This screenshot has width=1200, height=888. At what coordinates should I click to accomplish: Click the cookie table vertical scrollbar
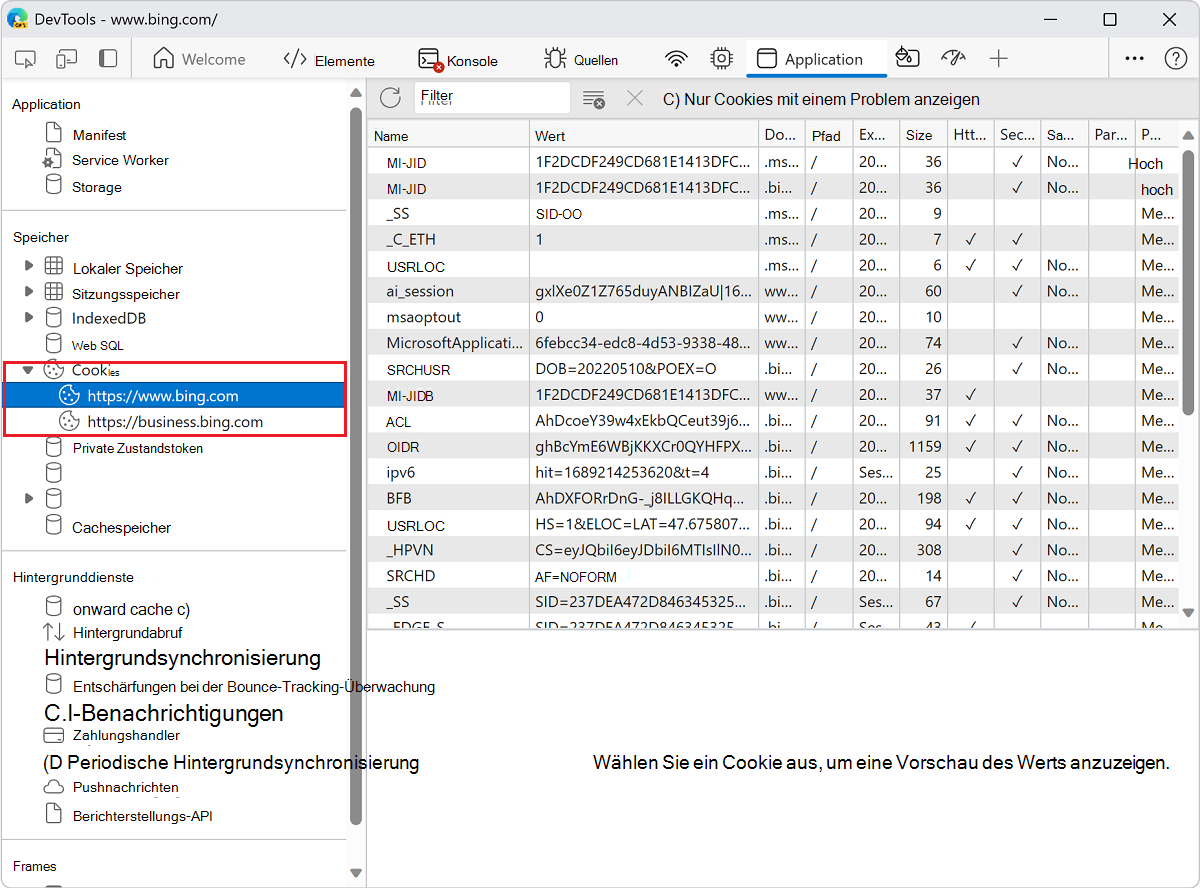coord(1188,280)
